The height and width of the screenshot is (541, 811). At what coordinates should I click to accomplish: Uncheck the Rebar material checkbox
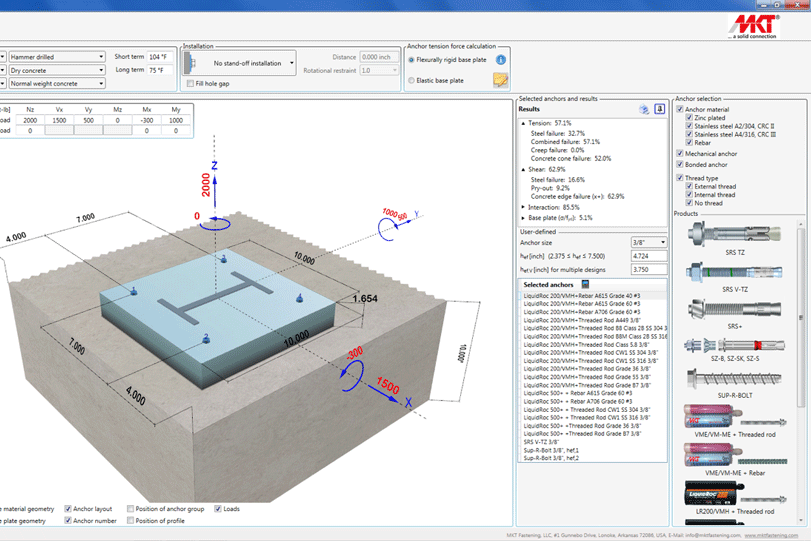[689, 143]
